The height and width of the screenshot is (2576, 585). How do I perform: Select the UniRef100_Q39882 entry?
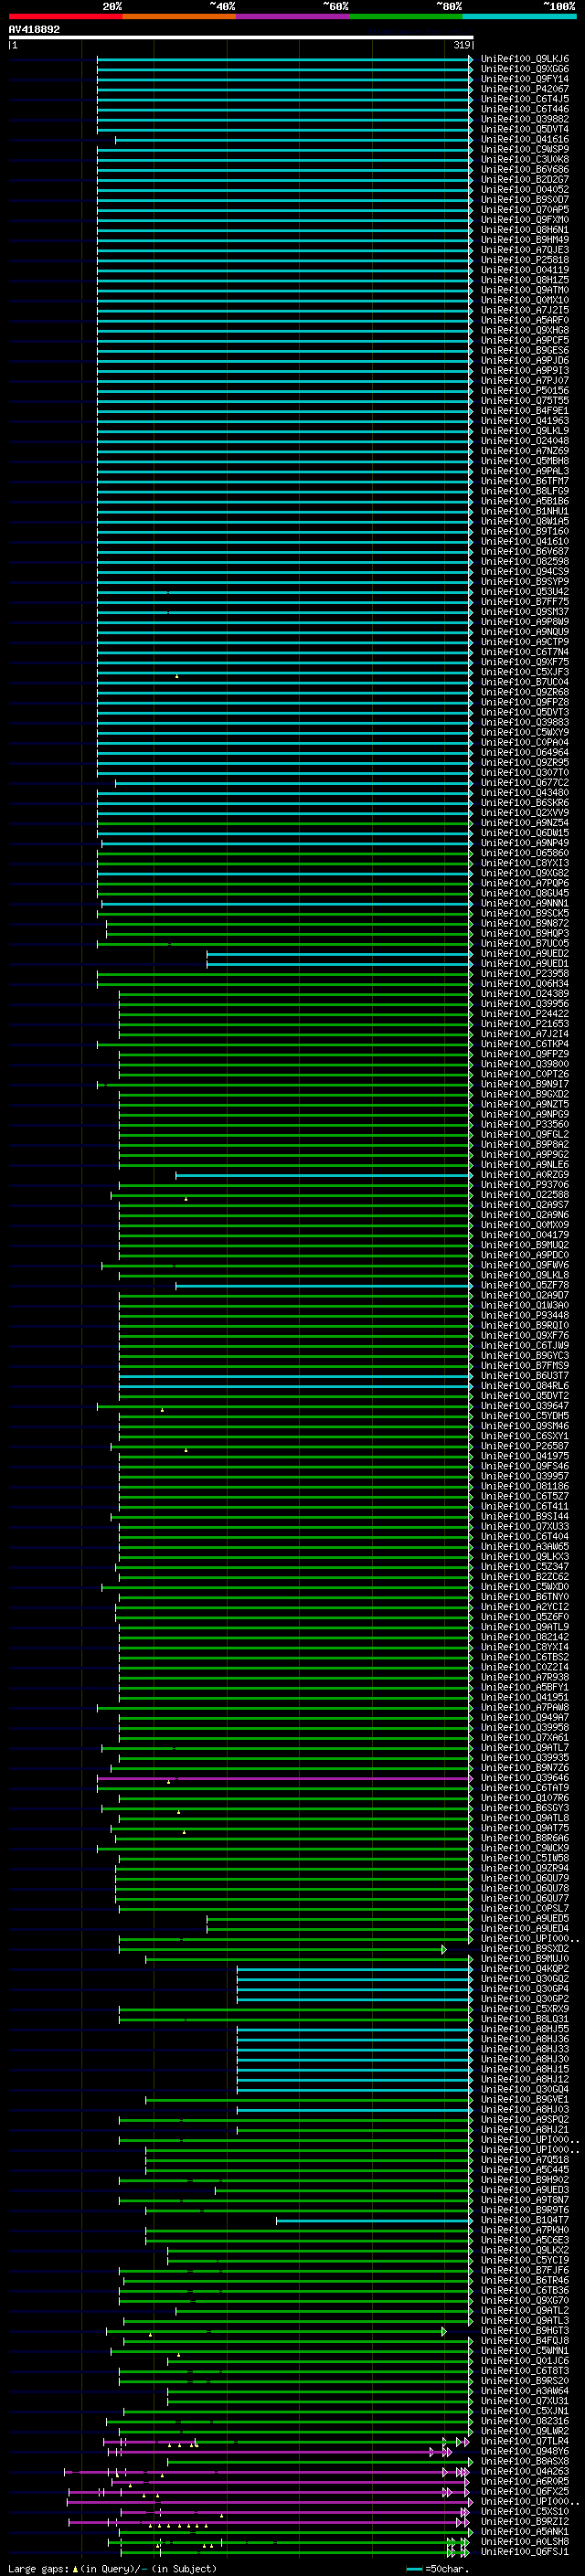coord(525,120)
